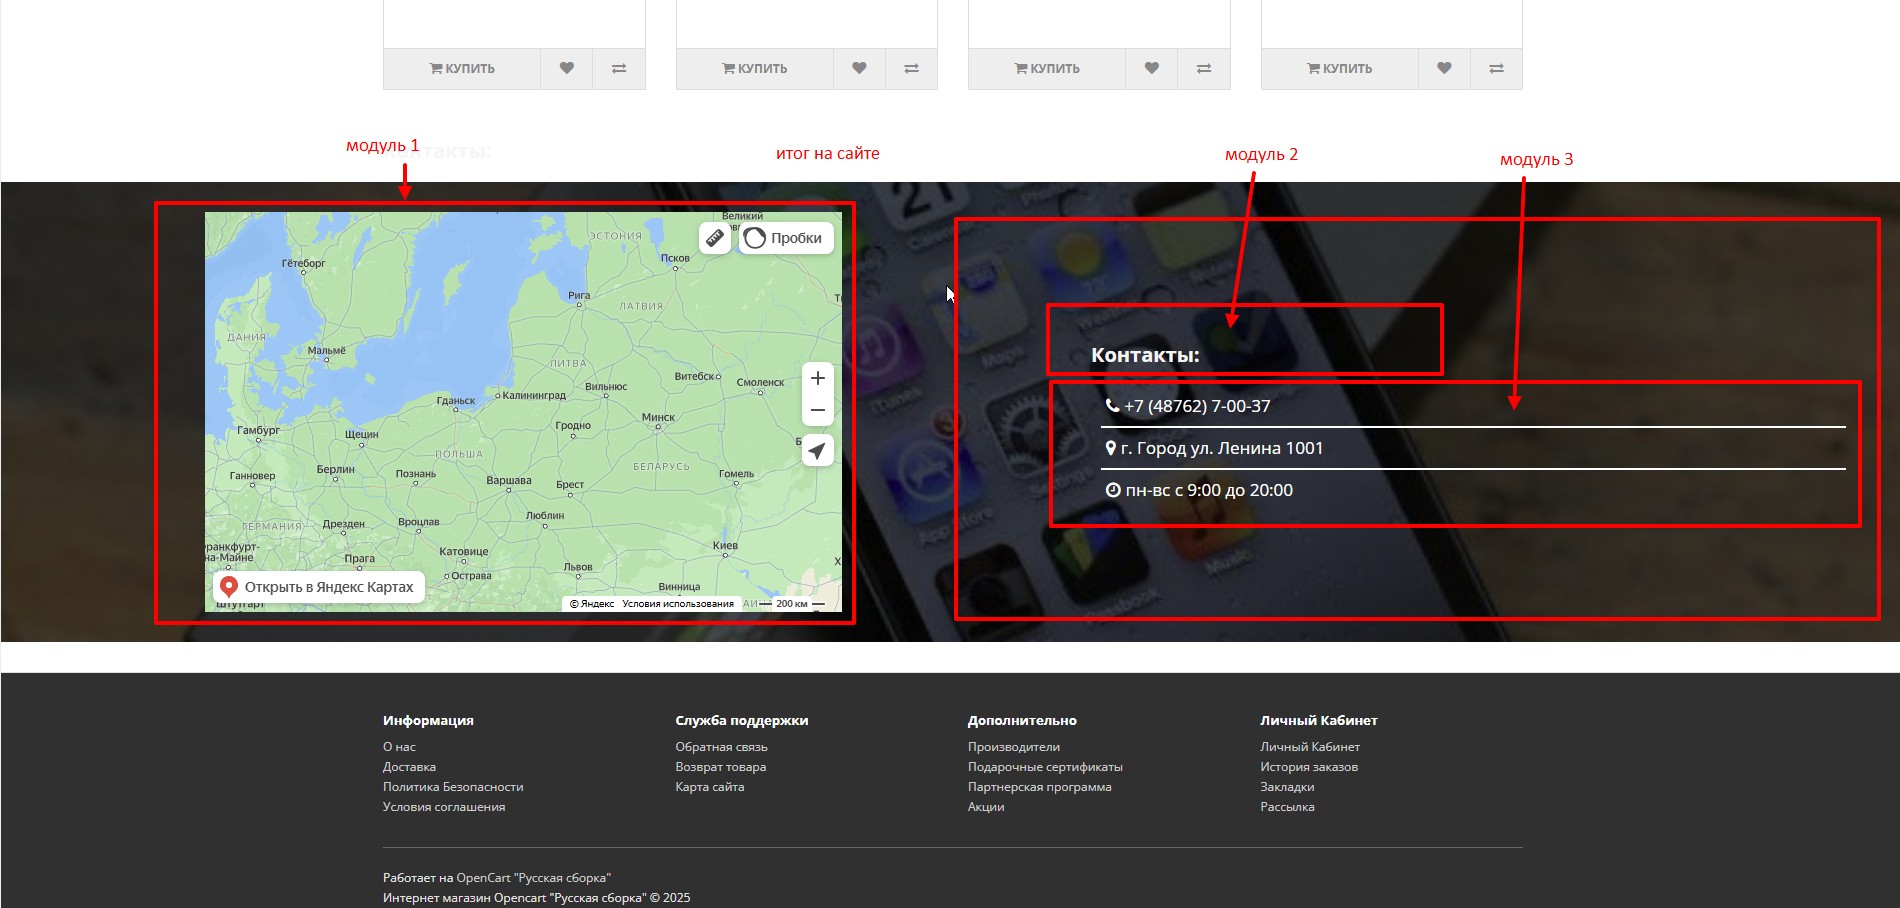Click compare arrows icon on first product
Viewport: 1900px width, 908px height.
coord(619,68)
